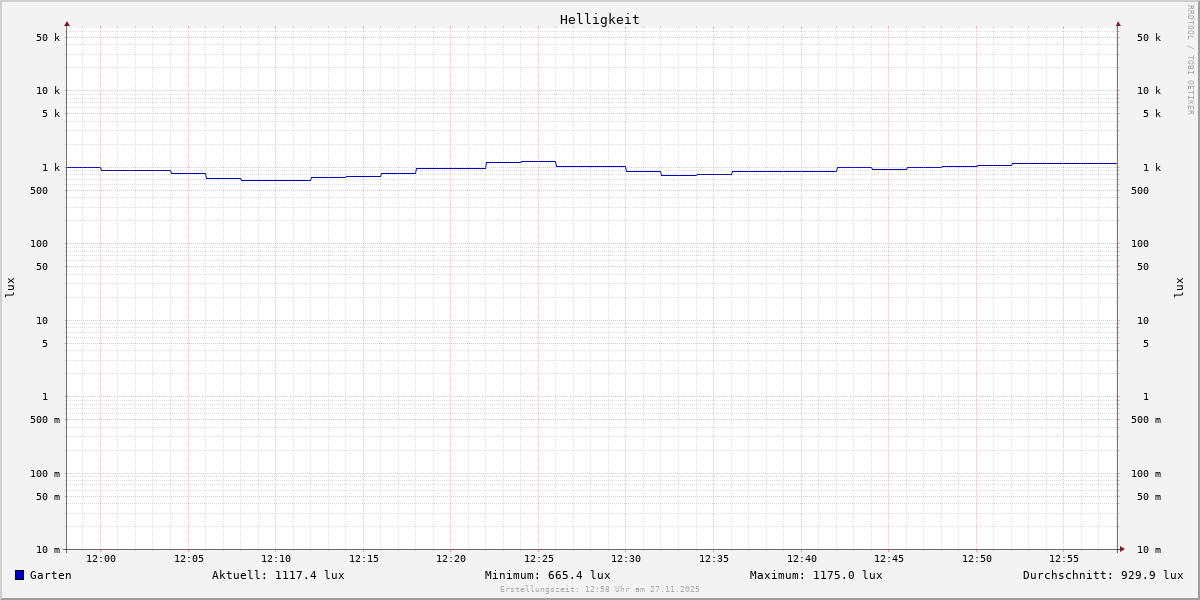The width and height of the screenshot is (1200, 600).
Task: Click the 12:30 time axis label
Action: (x=626, y=559)
